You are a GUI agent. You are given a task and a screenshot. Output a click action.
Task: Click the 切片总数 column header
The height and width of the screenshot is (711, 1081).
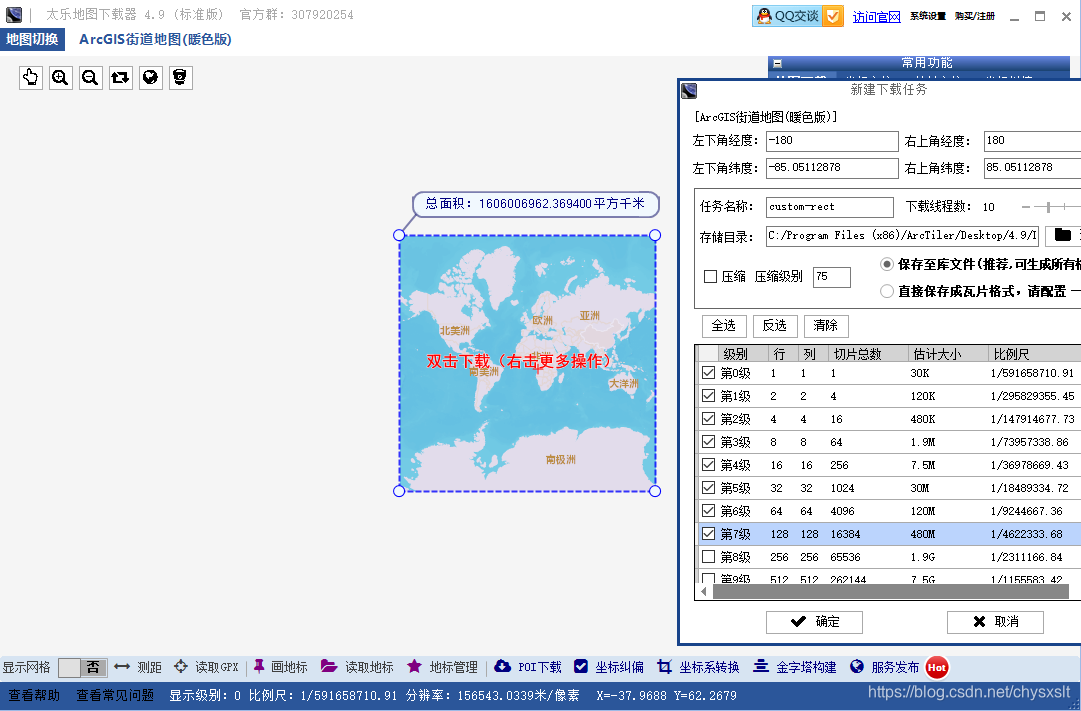[867, 354]
